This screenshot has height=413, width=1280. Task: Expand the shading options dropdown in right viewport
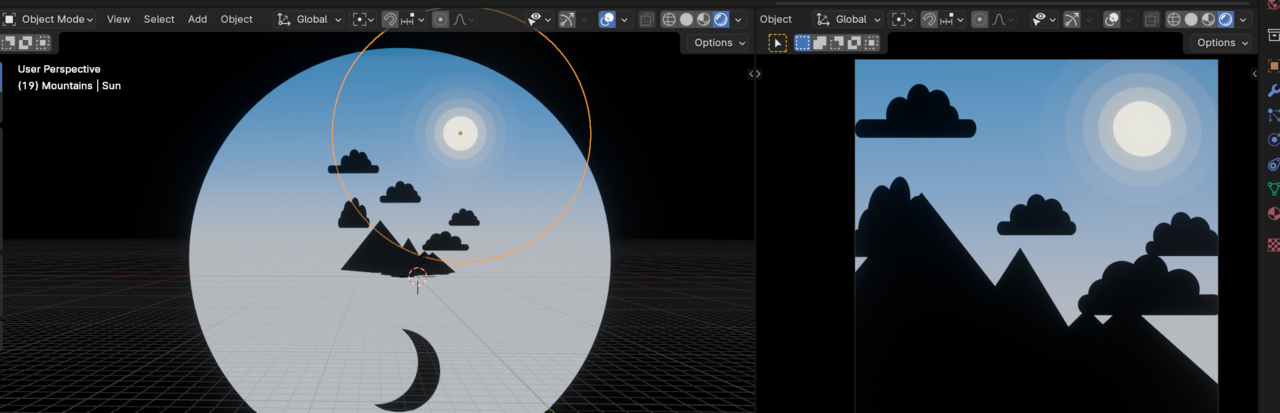1242,19
